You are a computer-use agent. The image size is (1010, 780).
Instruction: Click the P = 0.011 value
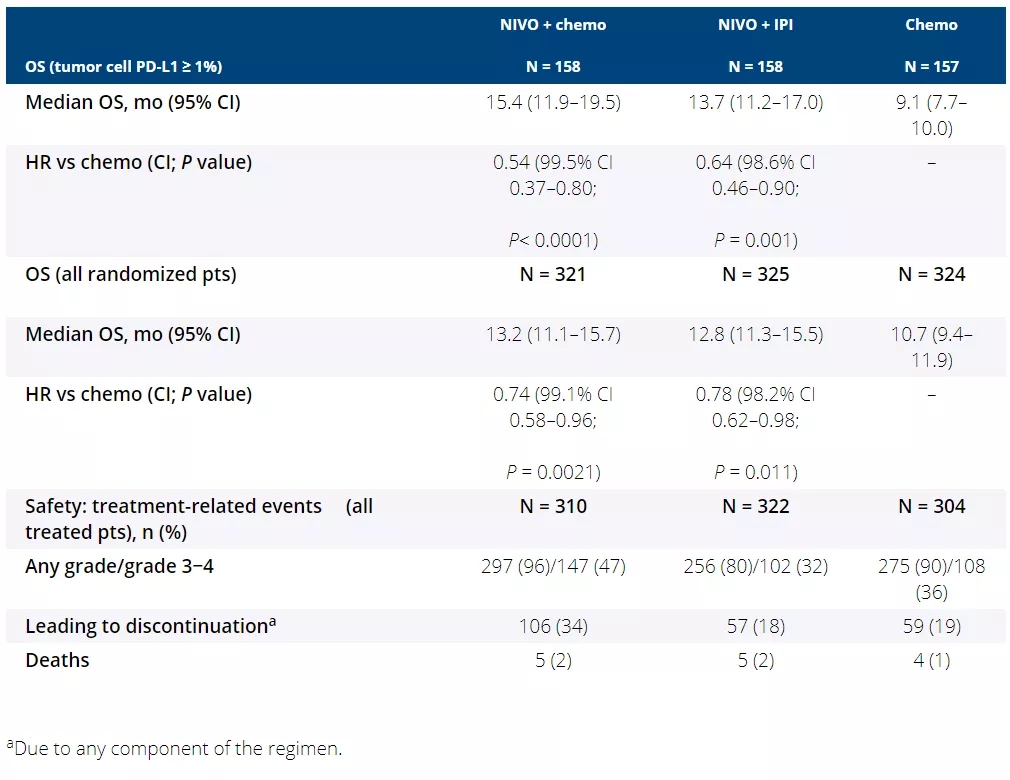click(x=756, y=472)
